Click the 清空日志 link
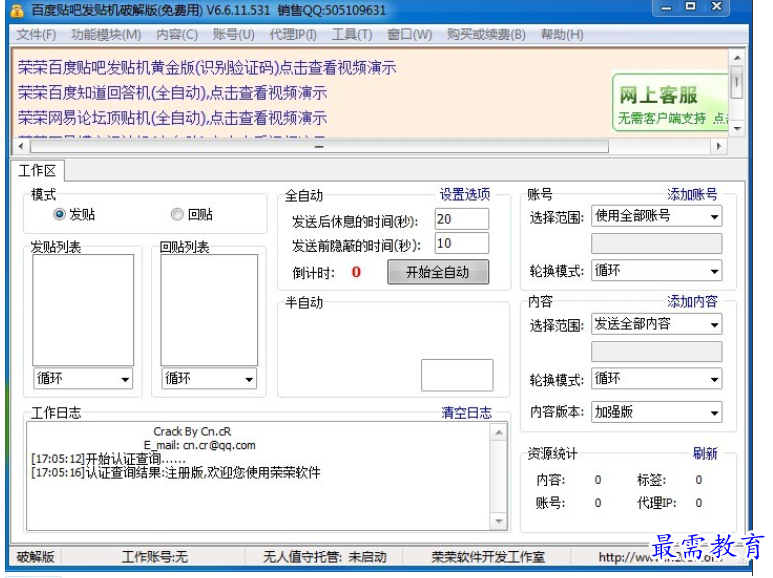 466,412
